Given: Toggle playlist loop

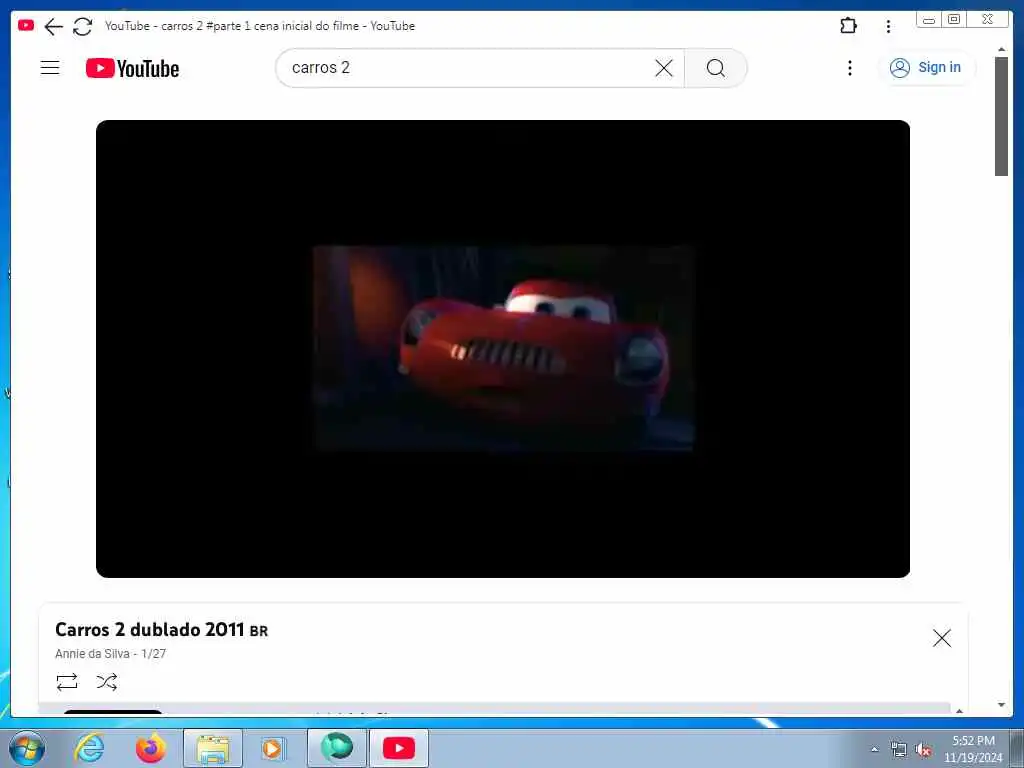Looking at the screenshot, I should pos(67,682).
